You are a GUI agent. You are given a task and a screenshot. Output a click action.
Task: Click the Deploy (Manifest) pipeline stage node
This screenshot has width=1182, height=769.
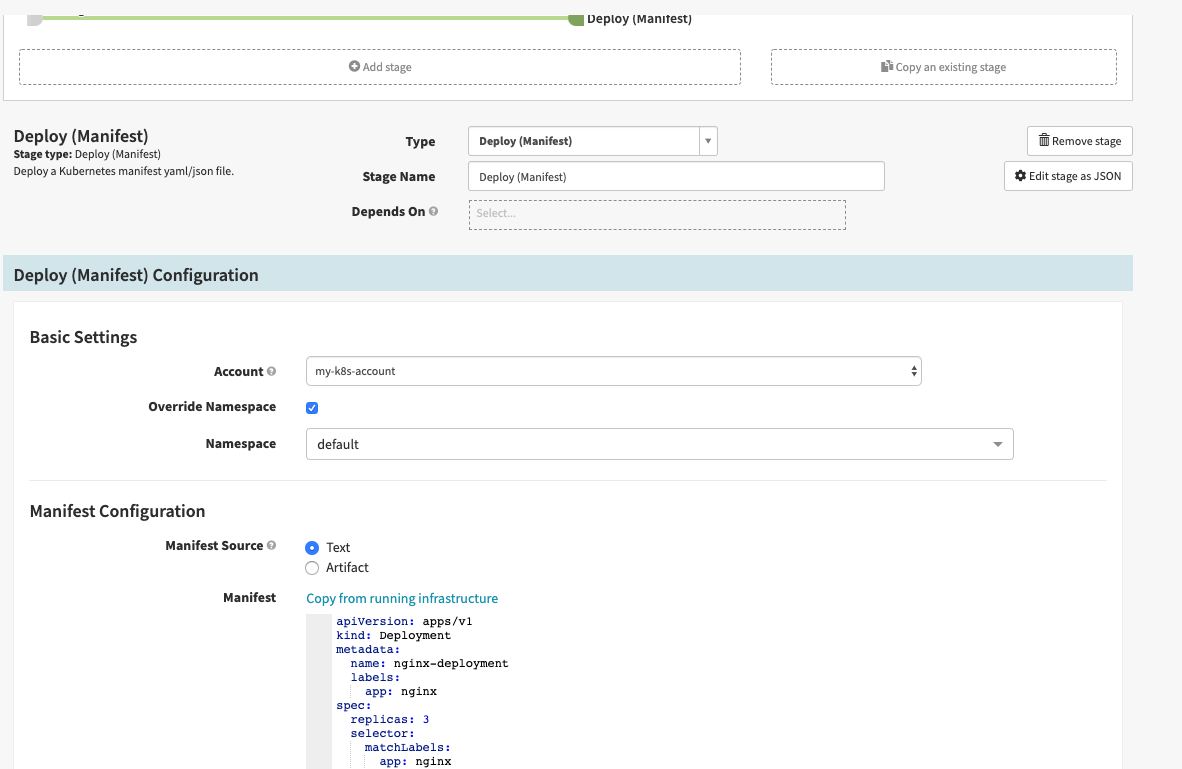click(x=576, y=19)
